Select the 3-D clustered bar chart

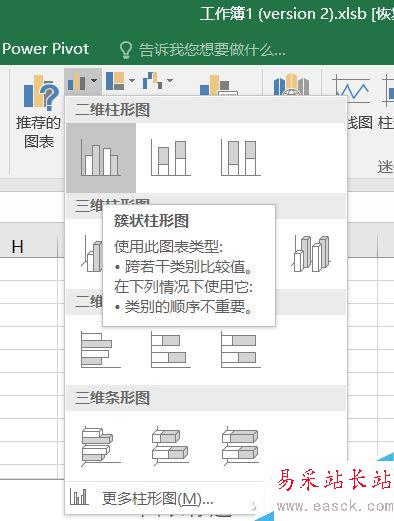click(101, 445)
